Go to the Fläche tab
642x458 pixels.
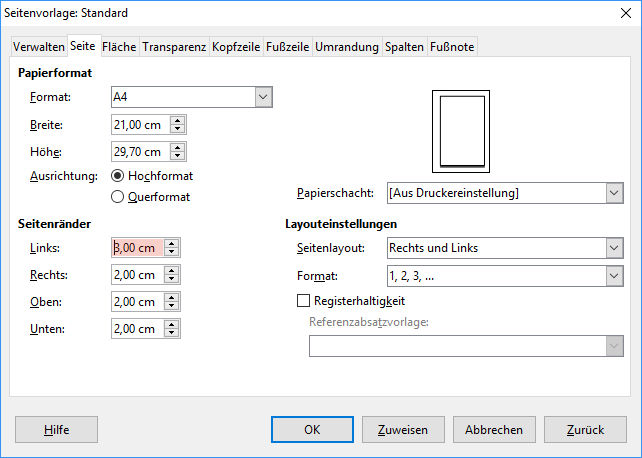(x=119, y=47)
